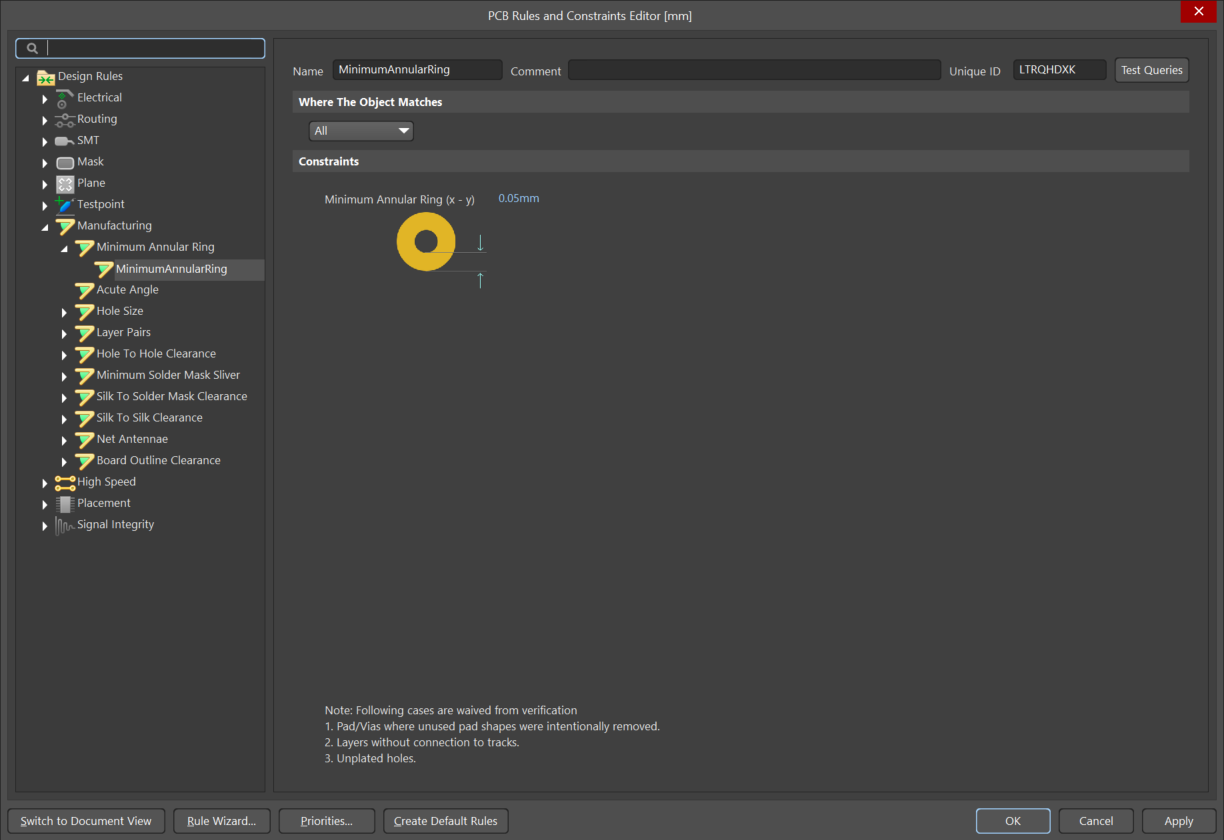
Task: Click Create Default Rules button
Action: coord(445,821)
